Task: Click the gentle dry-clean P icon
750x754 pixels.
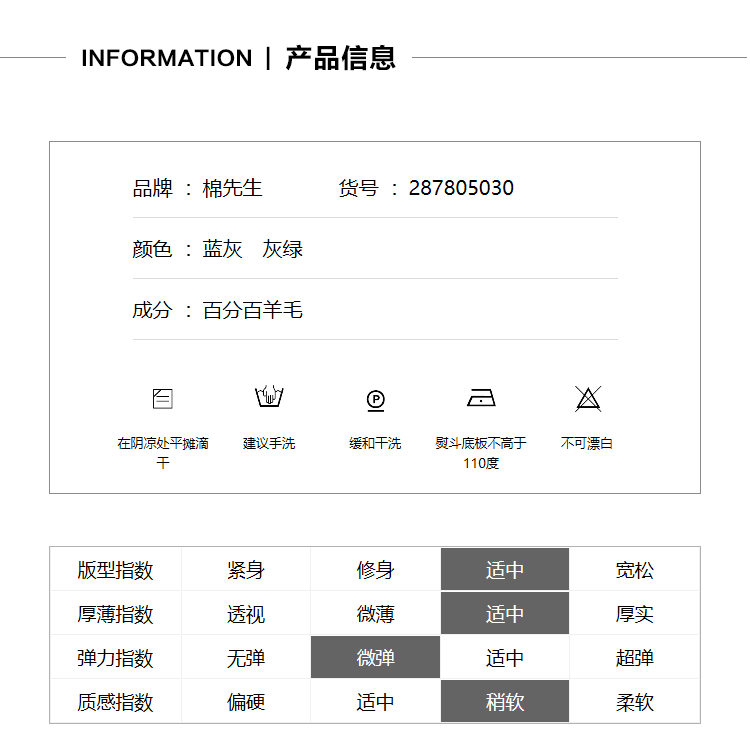Action: (x=375, y=400)
